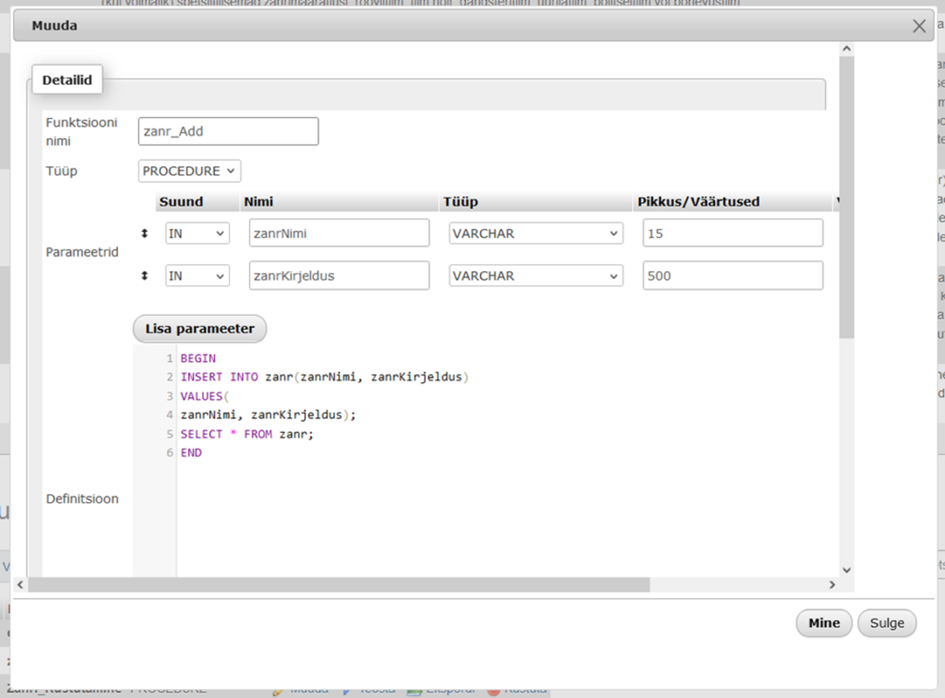Image resolution: width=945 pixels, height=698 pixels.
Task: Expand the Suund dropdown for zanrNimi
Action: 197,233
